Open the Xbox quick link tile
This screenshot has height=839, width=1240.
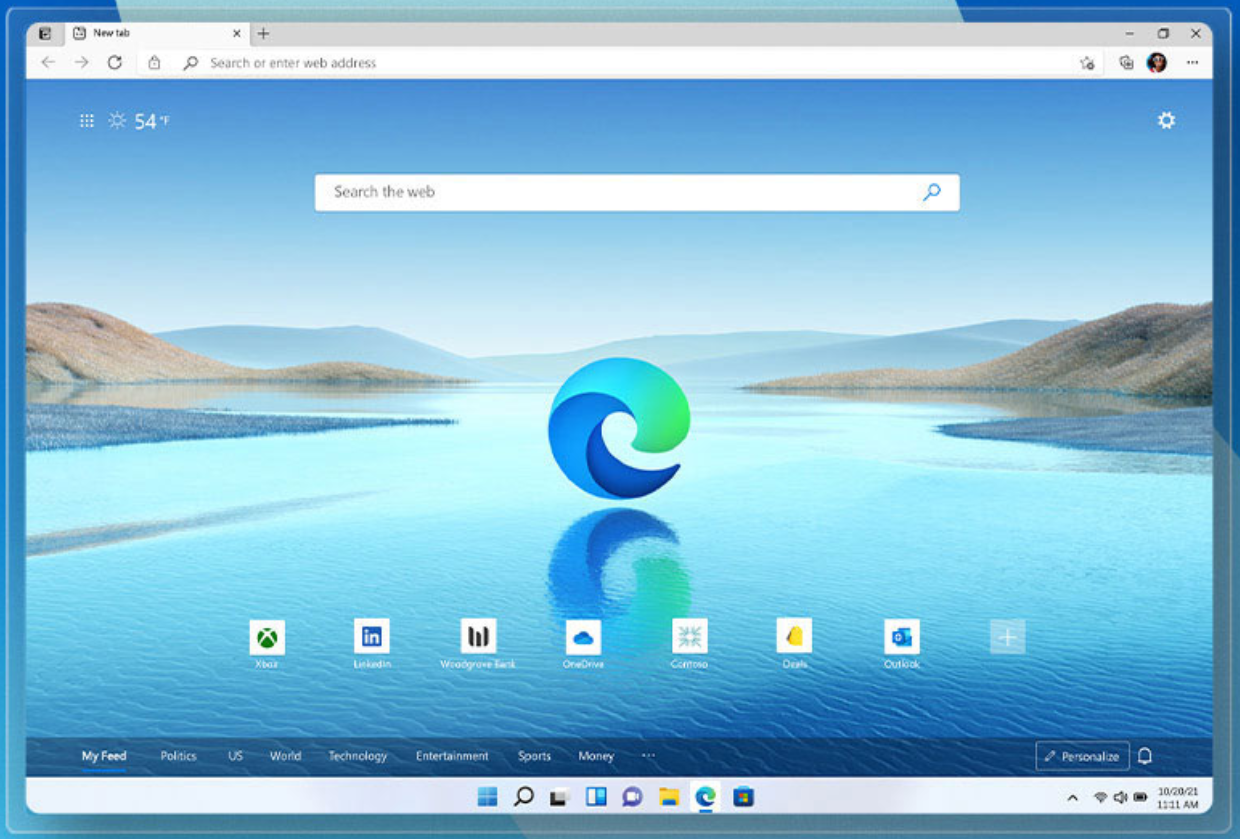click(x=267, y=637)
